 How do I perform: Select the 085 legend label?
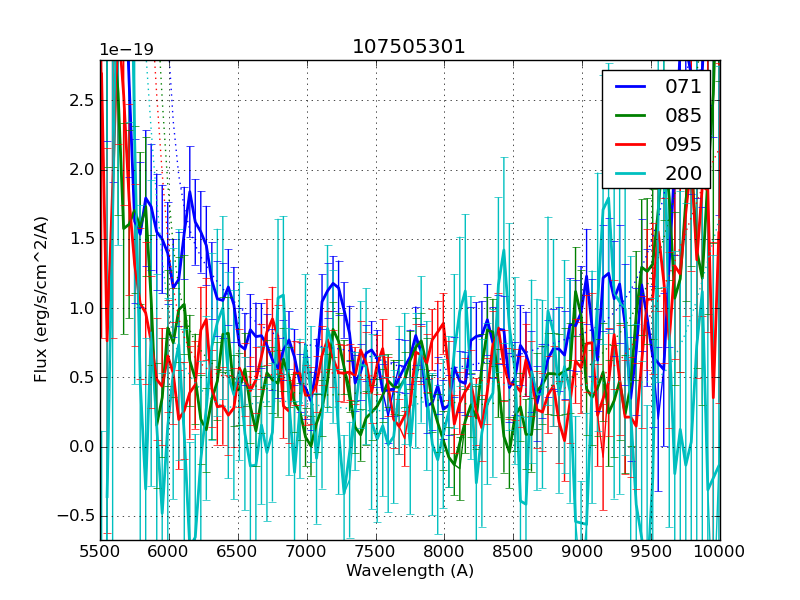pos(683,115)
